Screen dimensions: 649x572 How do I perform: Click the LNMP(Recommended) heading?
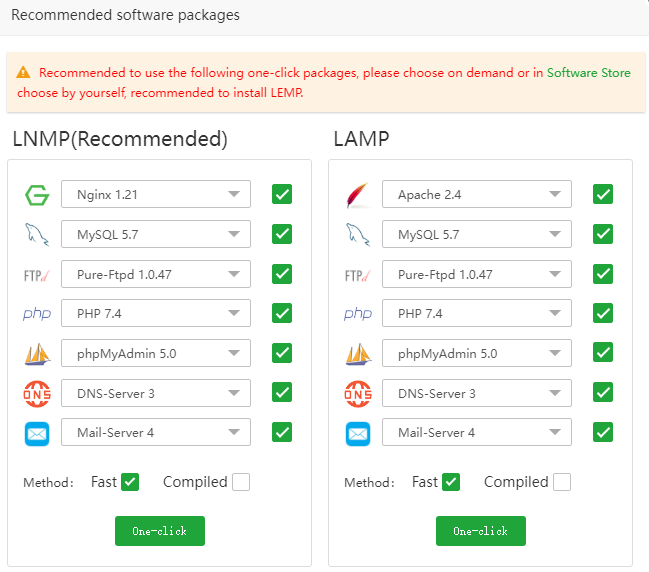[120, 139]
